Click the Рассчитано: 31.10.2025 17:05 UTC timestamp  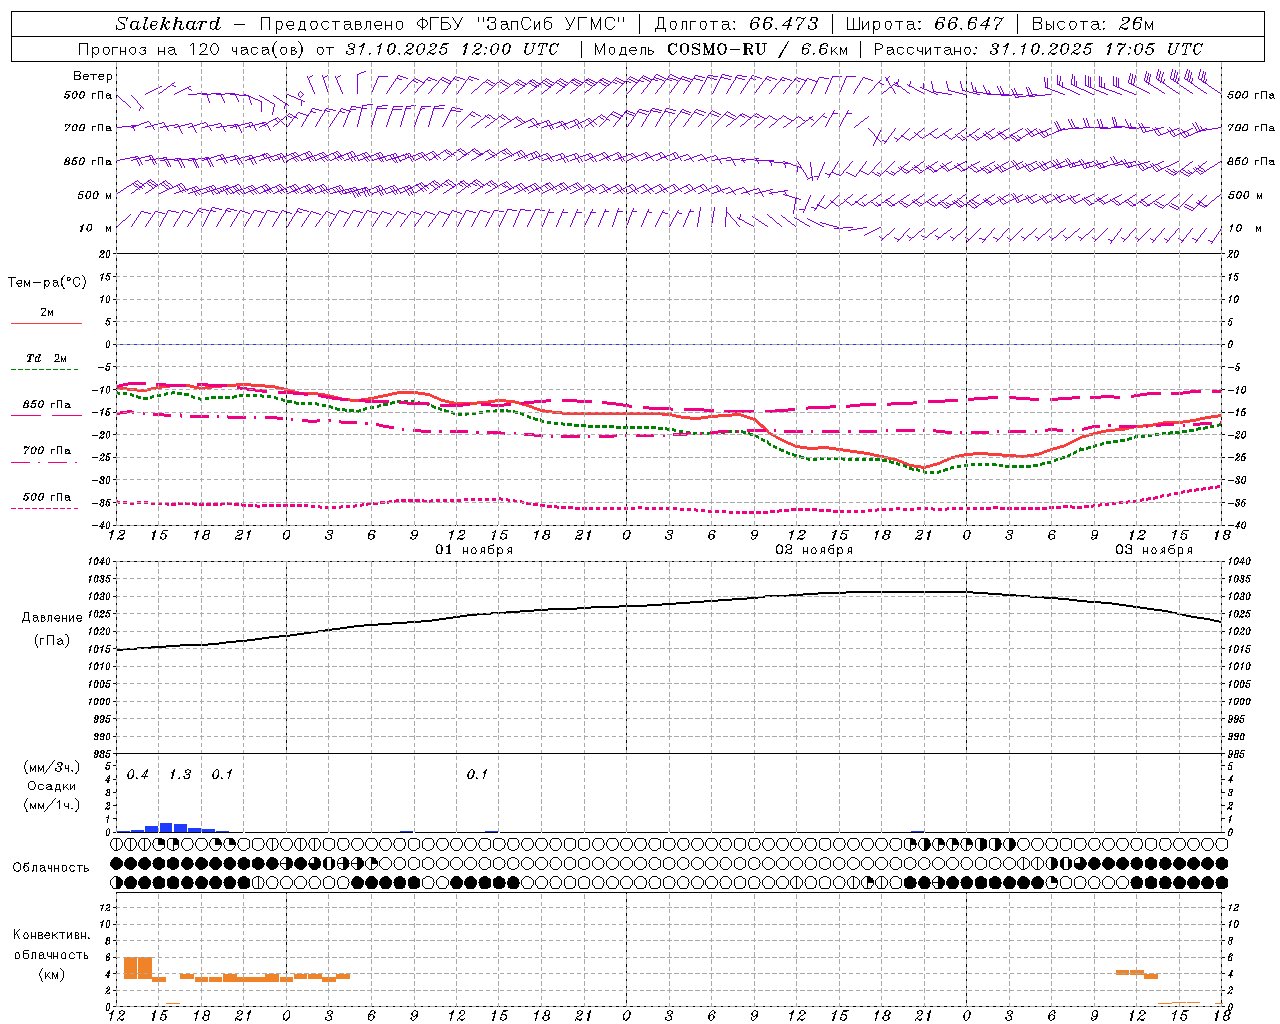pos(1038,49)
